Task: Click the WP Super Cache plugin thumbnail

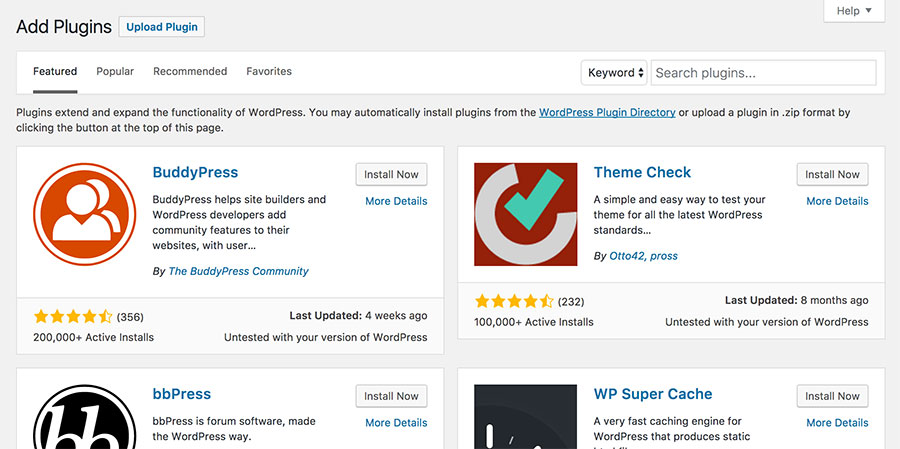Action: (x=525, y=417)
